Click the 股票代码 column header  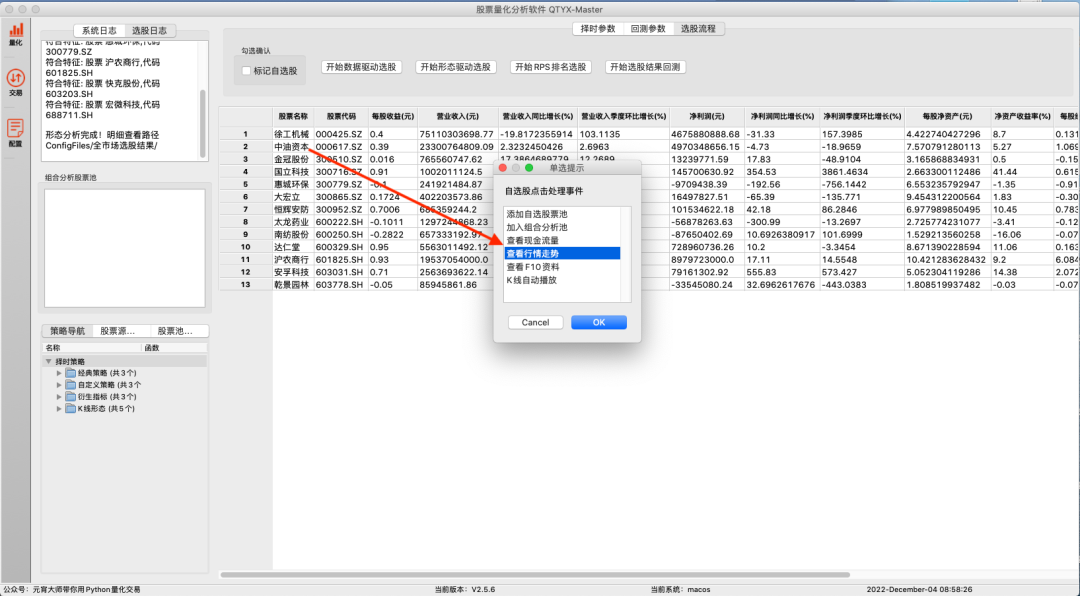point(341,116)
